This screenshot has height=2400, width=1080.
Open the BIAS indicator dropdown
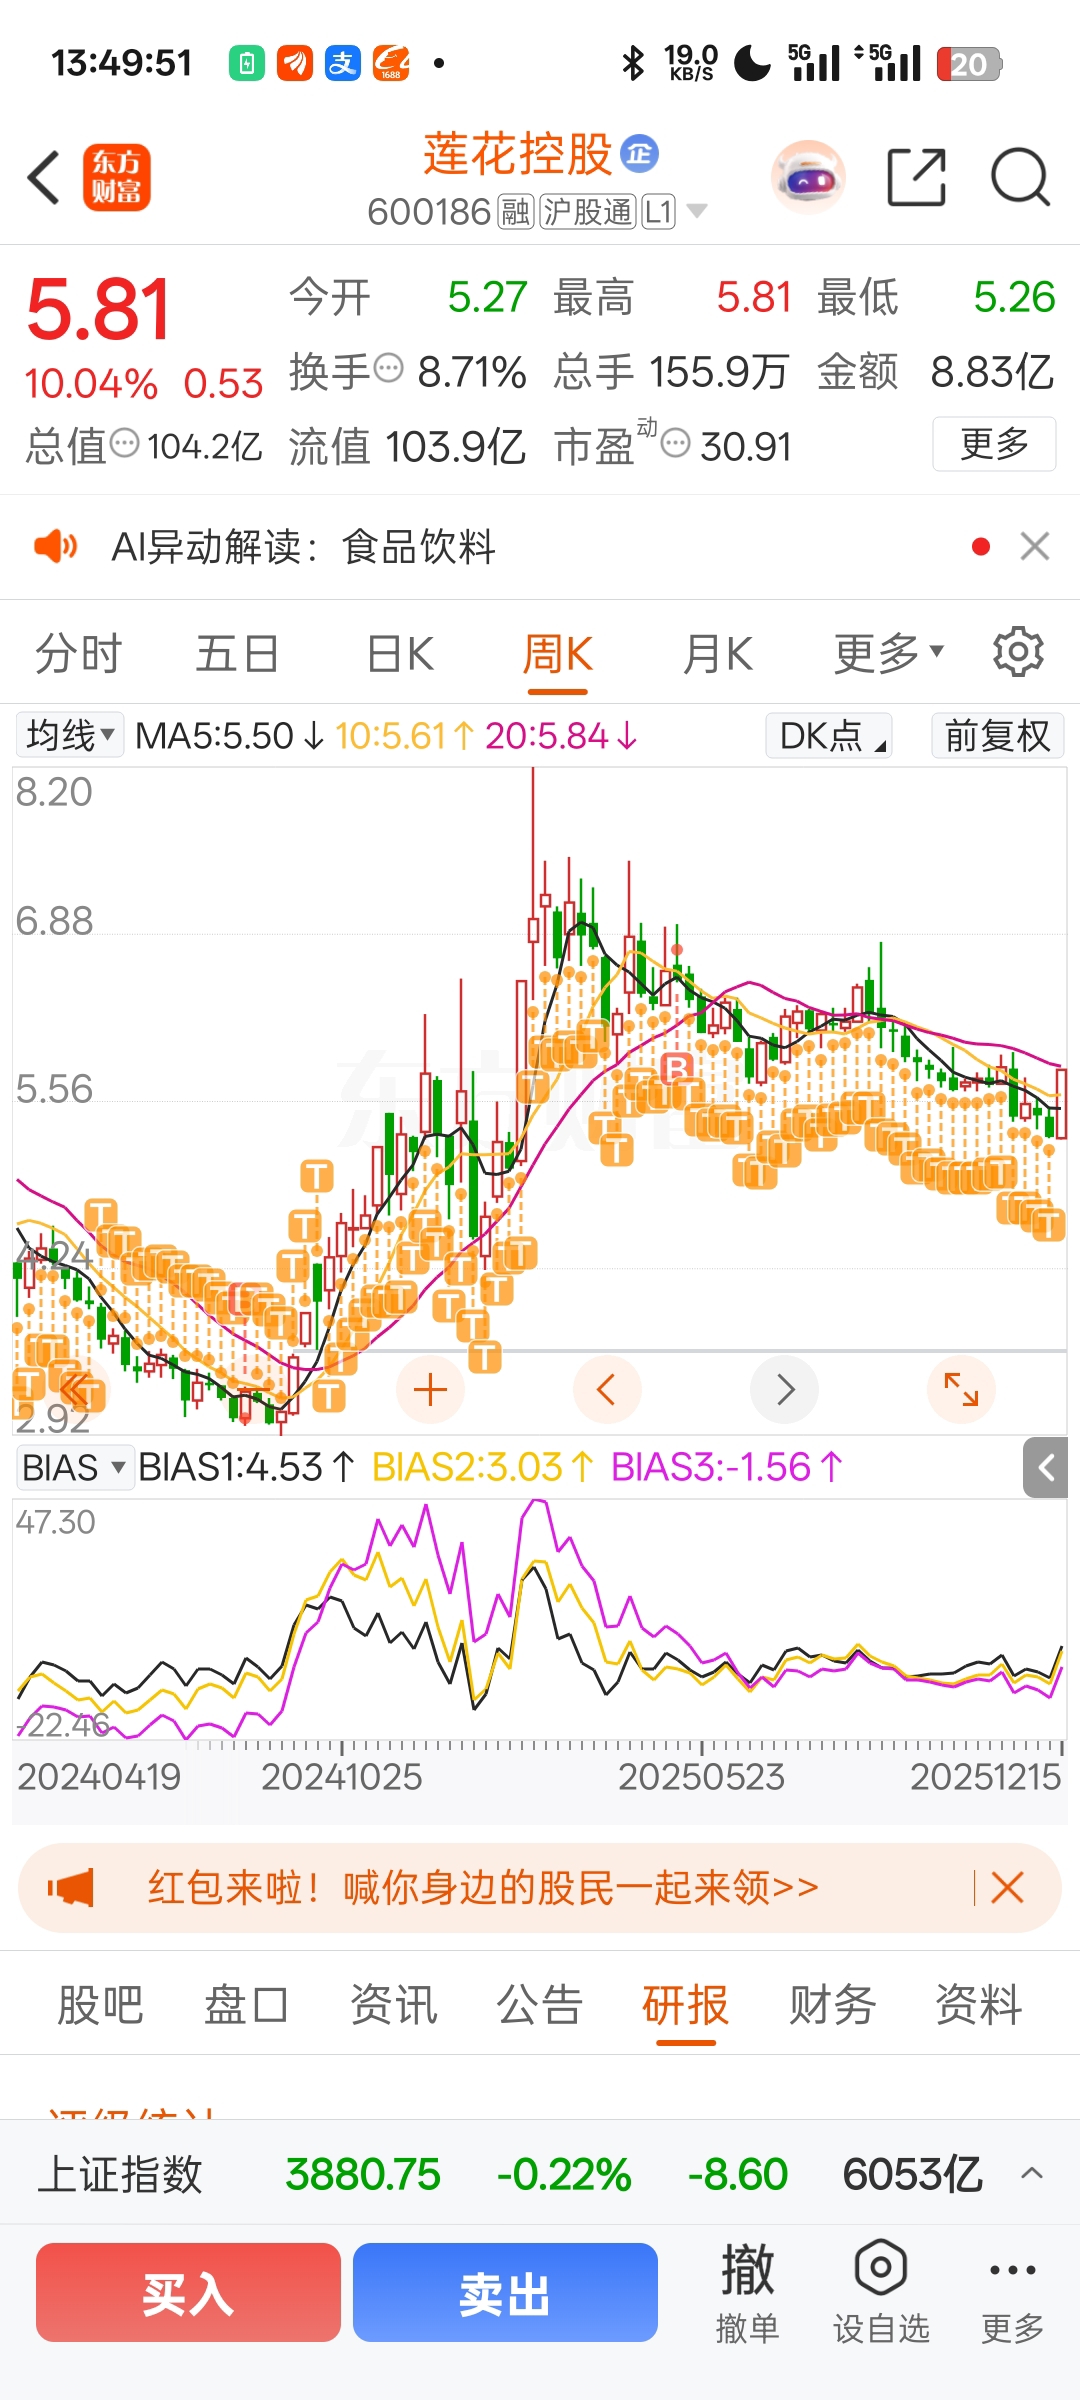(x=74, y=1467)
